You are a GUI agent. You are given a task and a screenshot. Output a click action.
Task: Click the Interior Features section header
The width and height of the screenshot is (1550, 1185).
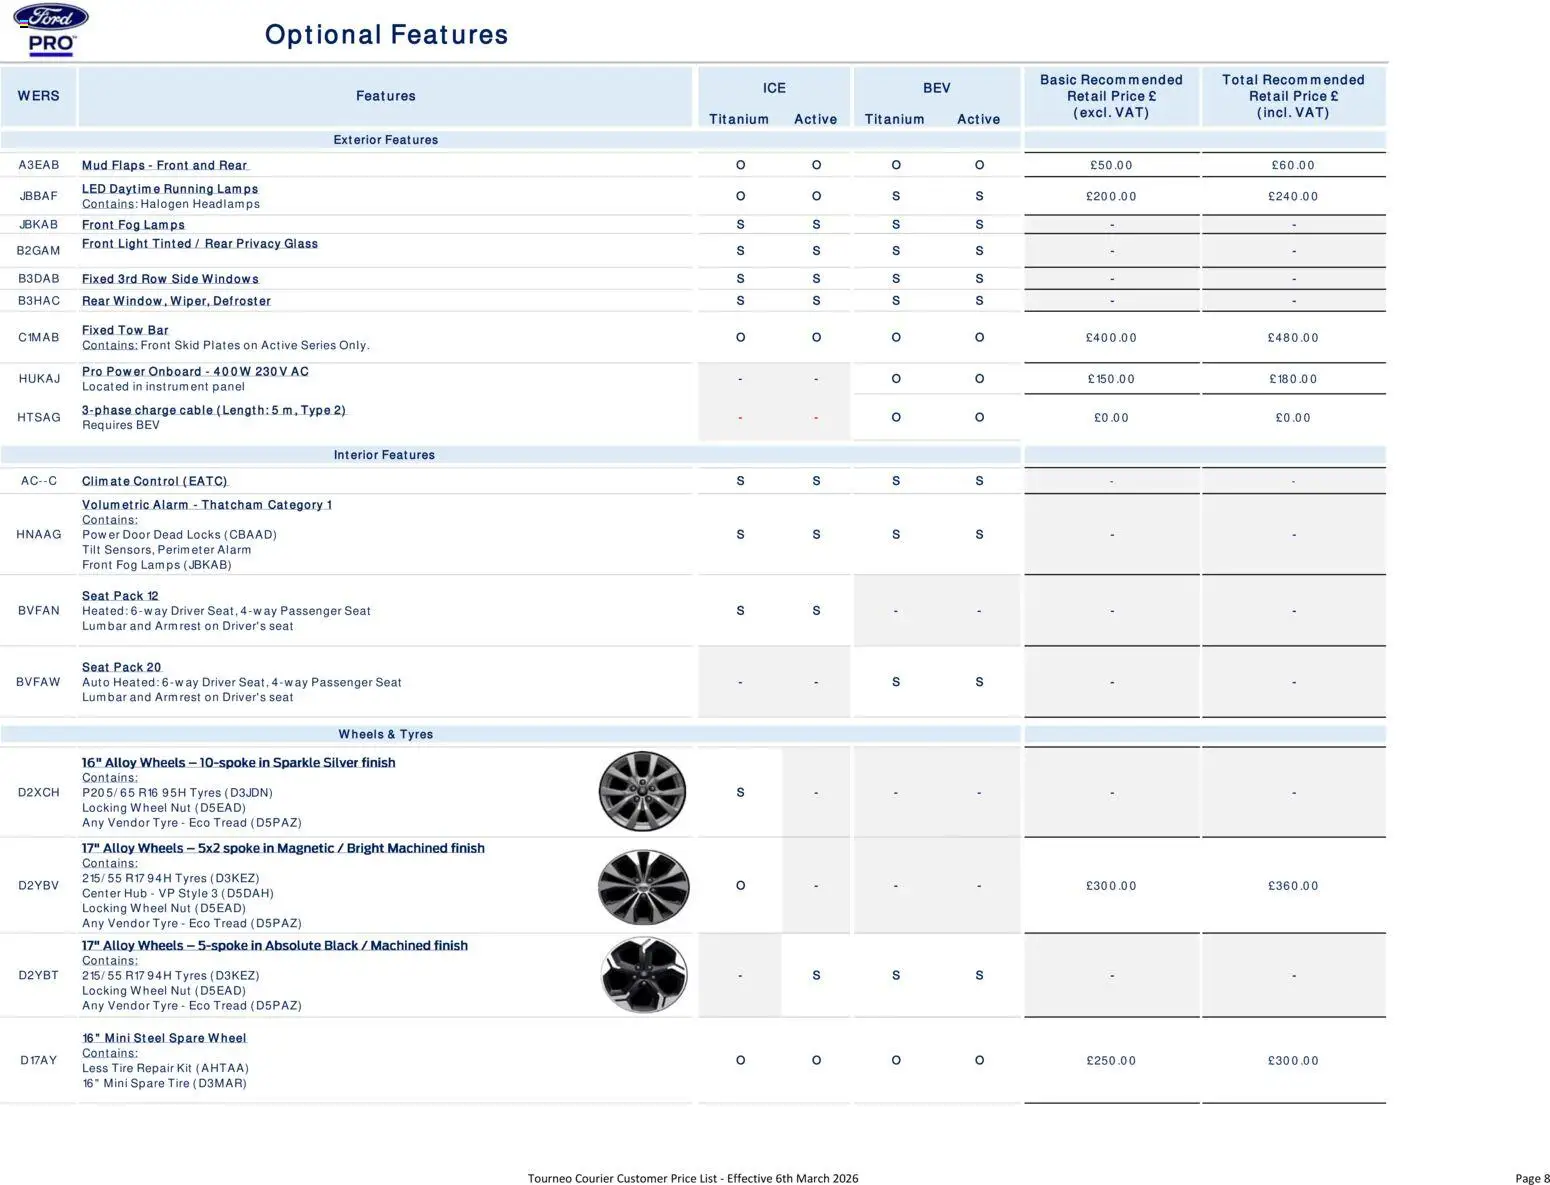384,455
